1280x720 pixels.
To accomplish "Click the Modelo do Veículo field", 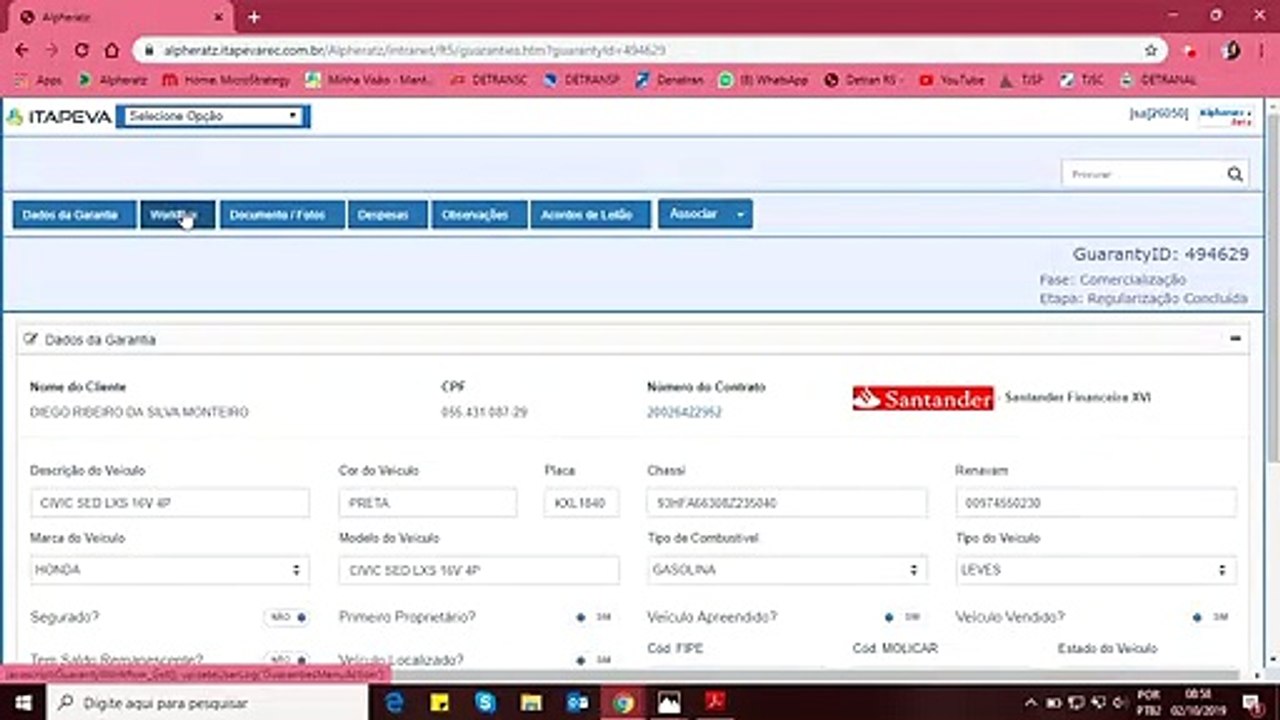I will pos(479,570).
